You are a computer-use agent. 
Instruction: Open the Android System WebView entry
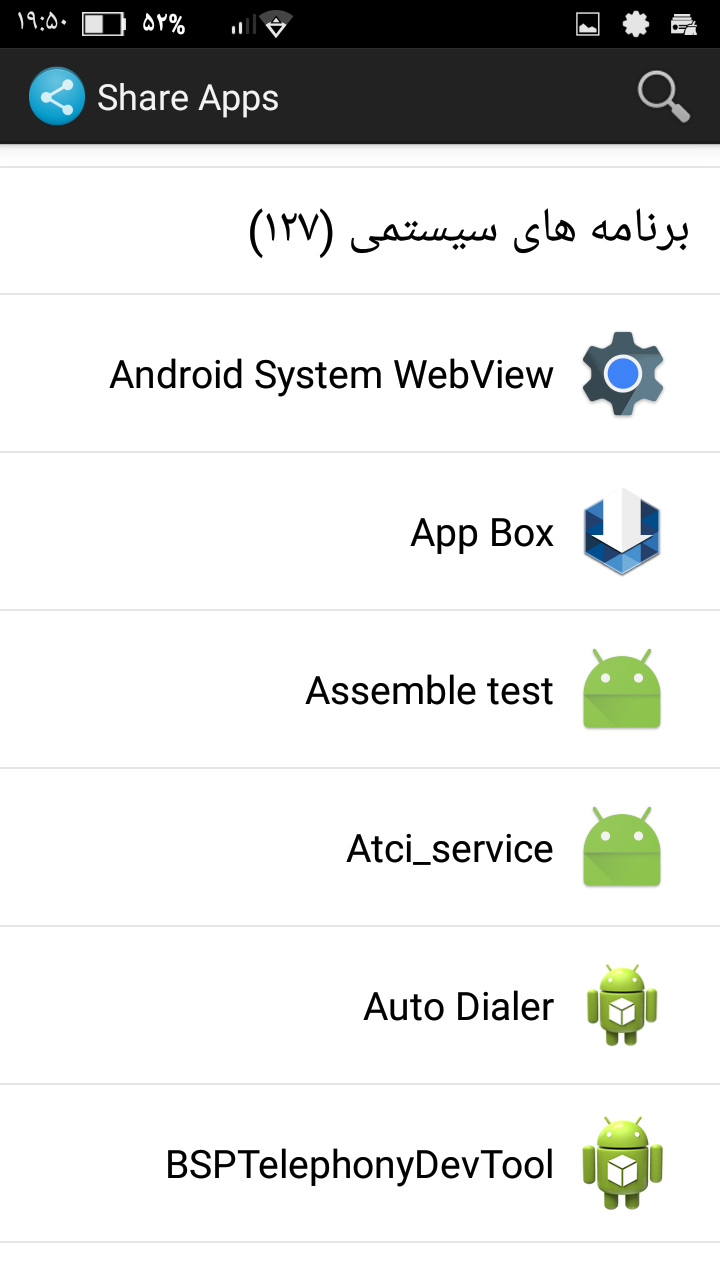360,373
